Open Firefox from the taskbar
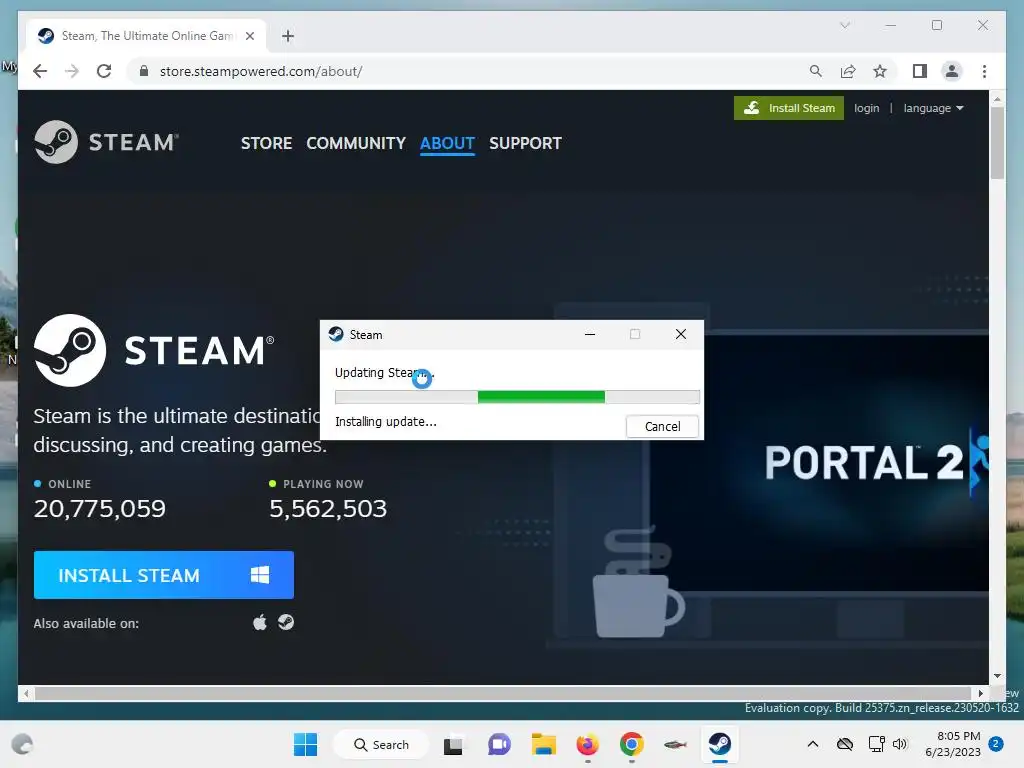This screenshot has width=1024, height=768. [587, 744]
